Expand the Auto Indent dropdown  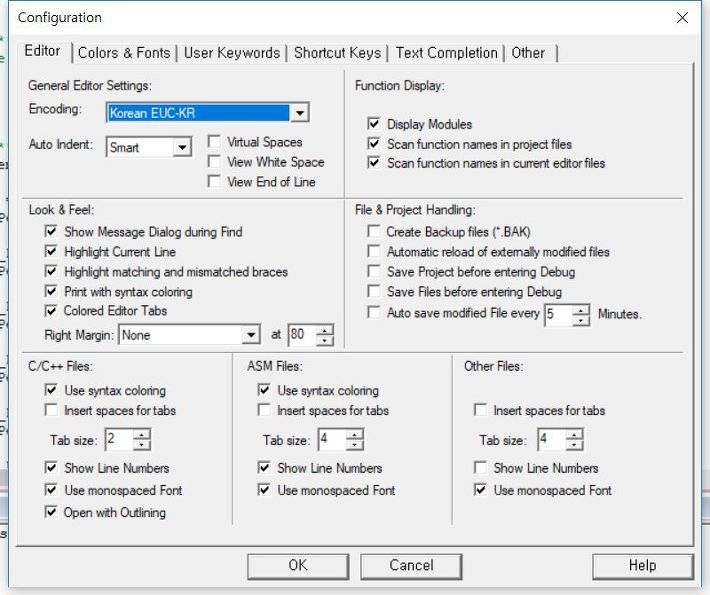(182, 147)
